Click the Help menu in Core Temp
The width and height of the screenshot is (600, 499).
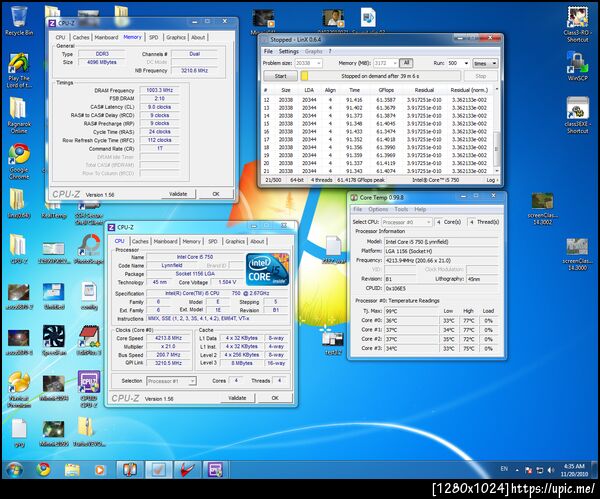[x=420, y=209]
